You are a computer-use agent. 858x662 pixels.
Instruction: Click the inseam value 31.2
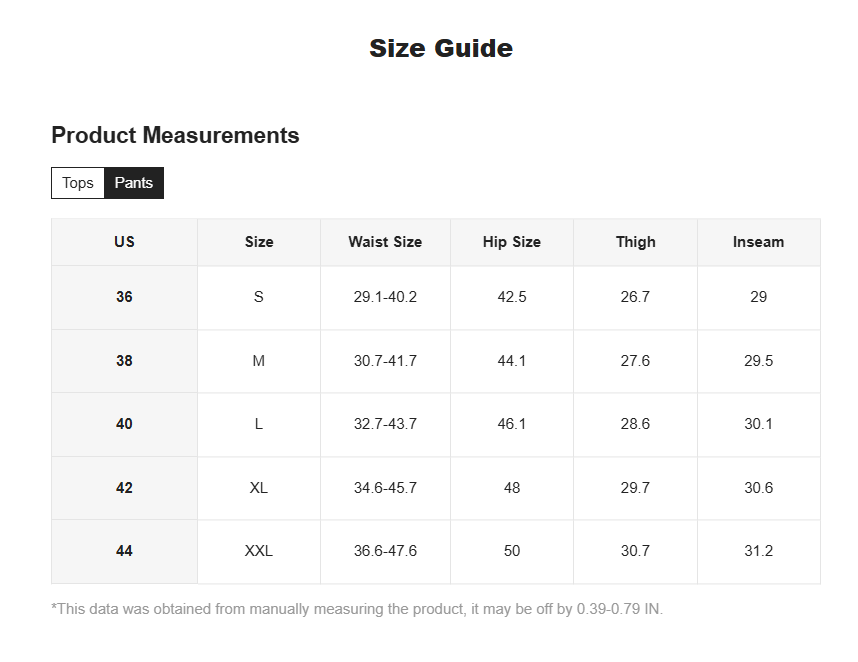click(758, 551)
